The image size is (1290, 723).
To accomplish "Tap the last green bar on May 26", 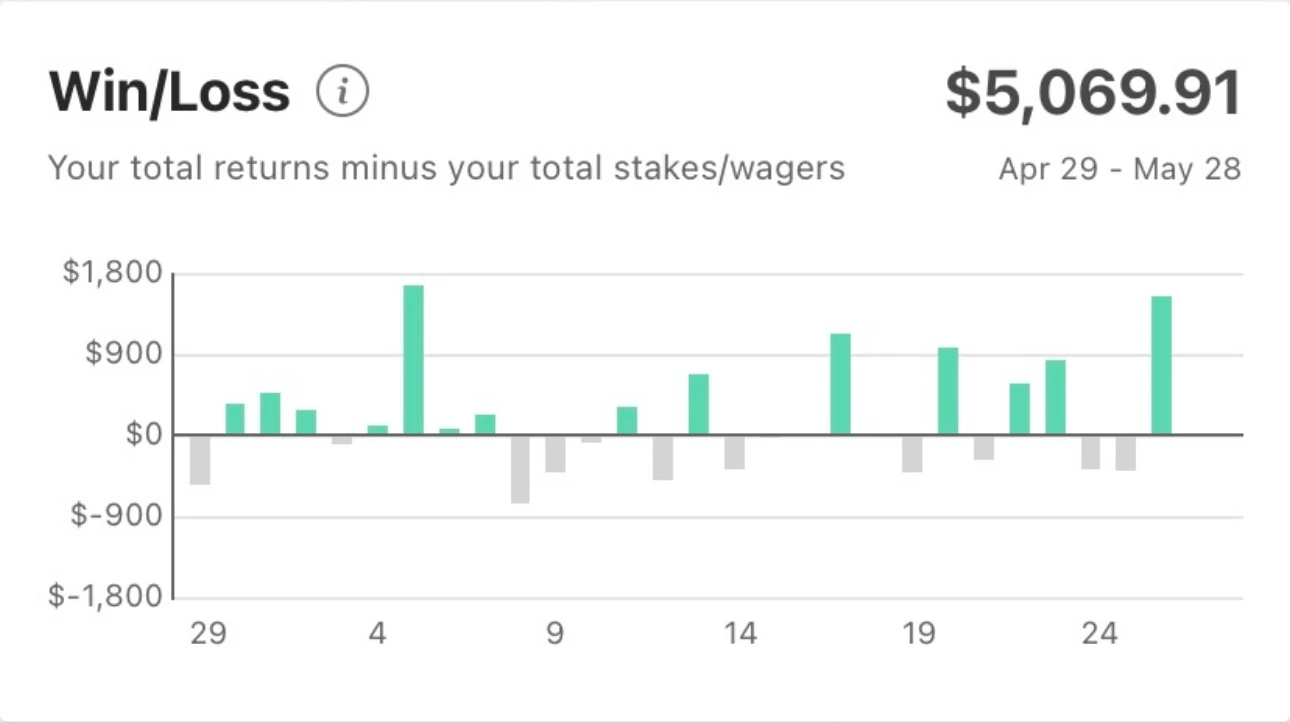I will pos(1161,365).
